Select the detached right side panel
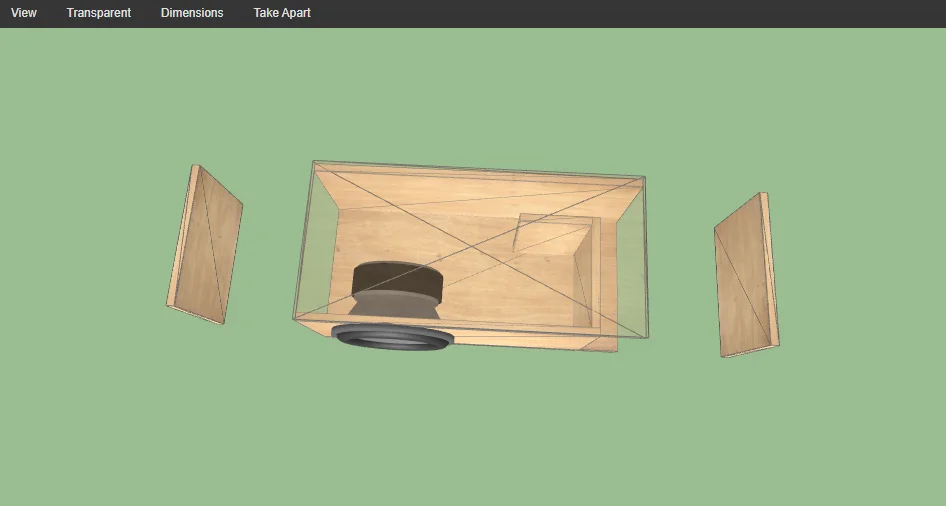This screenshot has width=946, height=506. 746,275
